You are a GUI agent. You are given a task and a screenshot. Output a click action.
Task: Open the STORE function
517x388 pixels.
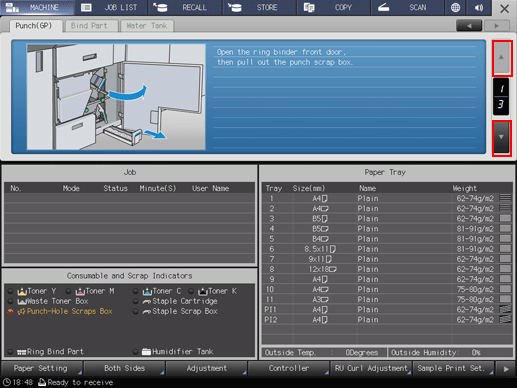pyautogui.click(x=259, y=7)
